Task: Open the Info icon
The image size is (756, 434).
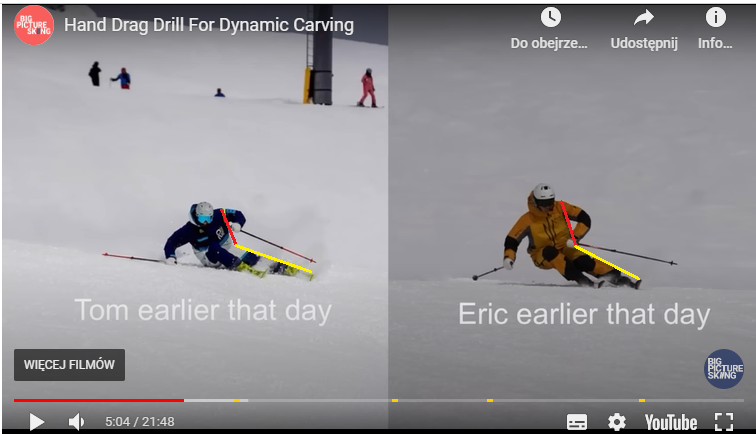Action: pyautogui.click(x=716, y=17)
